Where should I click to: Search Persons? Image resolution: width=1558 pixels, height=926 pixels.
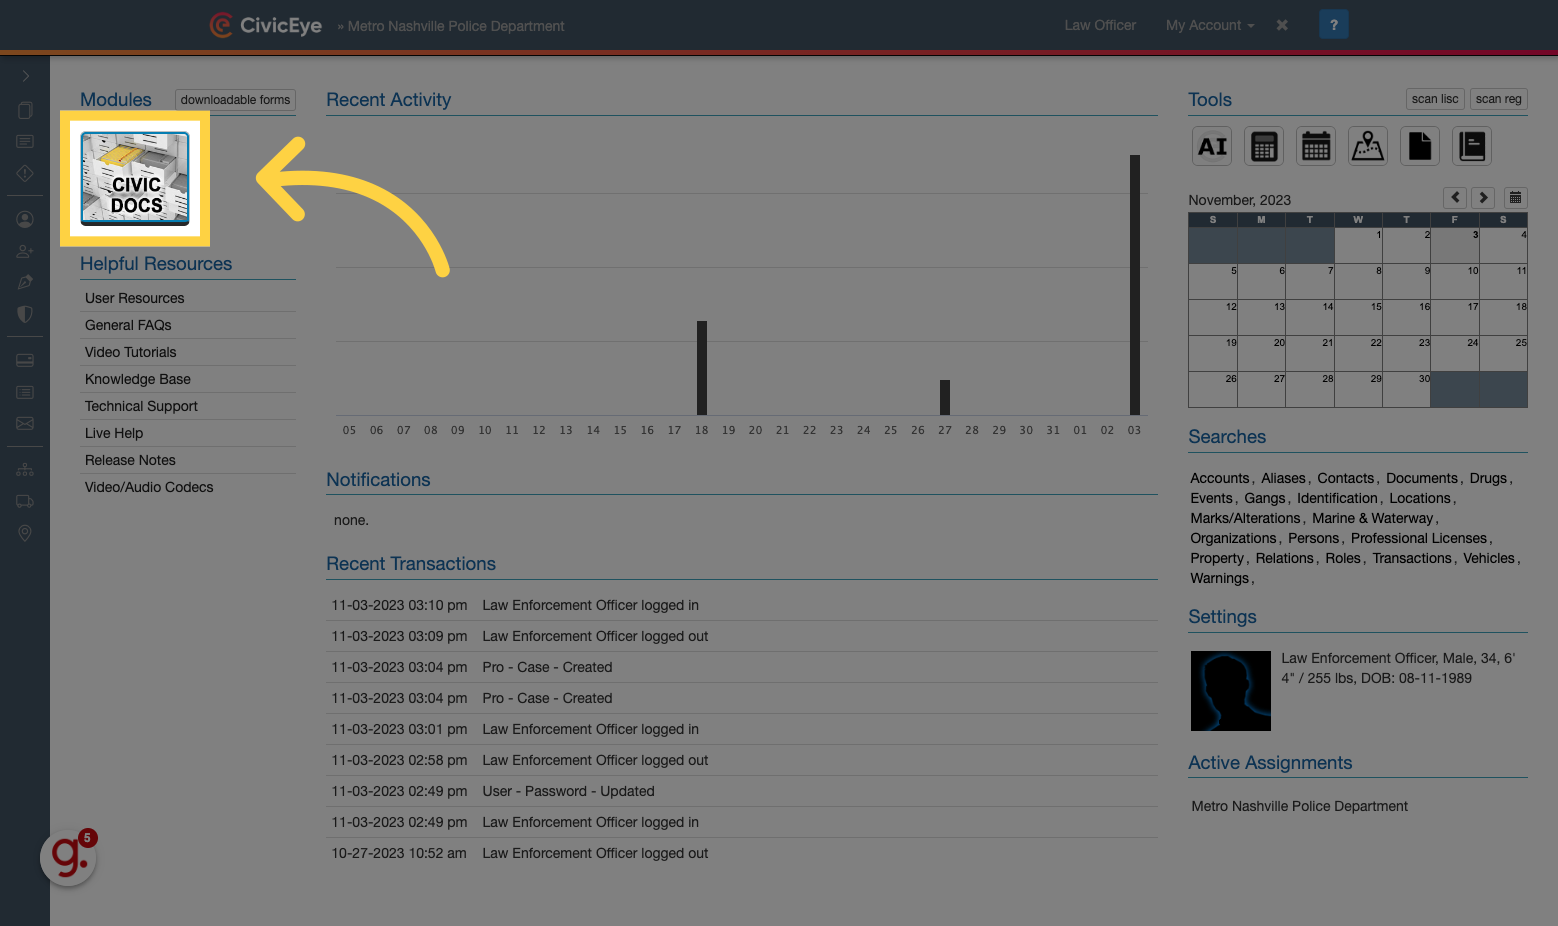tap(1313, 538)
